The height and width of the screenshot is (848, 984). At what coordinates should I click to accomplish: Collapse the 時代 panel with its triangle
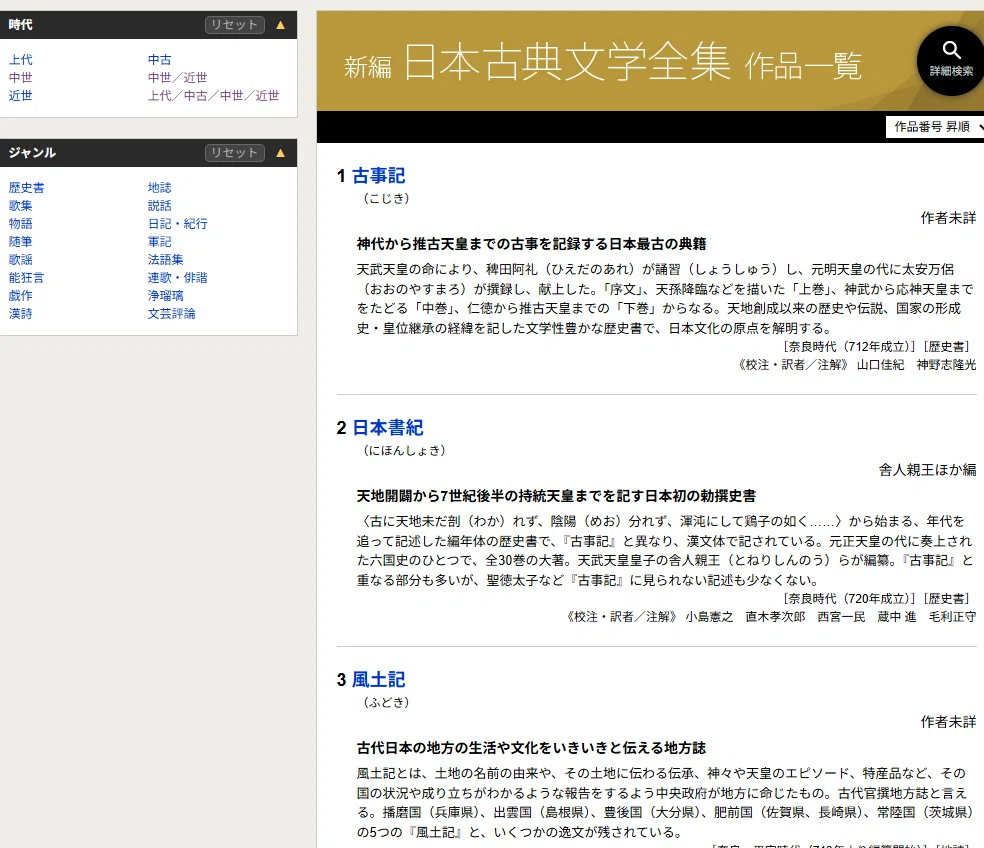pyautogui.click(x=281, y=25)
